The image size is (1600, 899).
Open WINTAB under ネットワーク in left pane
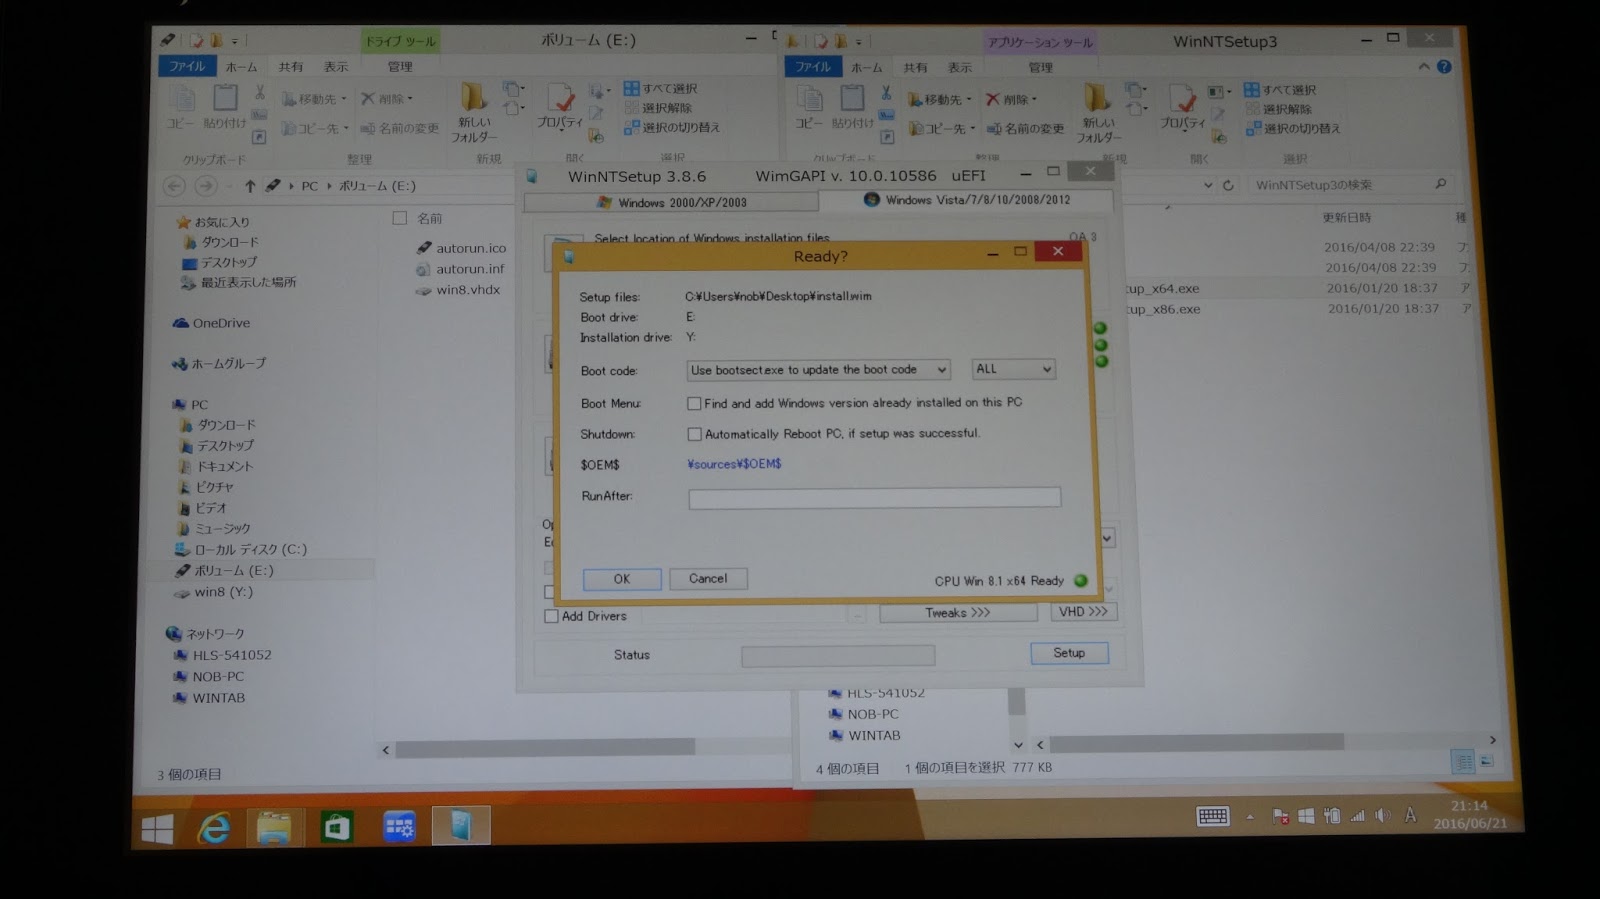pyautogui.click(x=209, y=698)
